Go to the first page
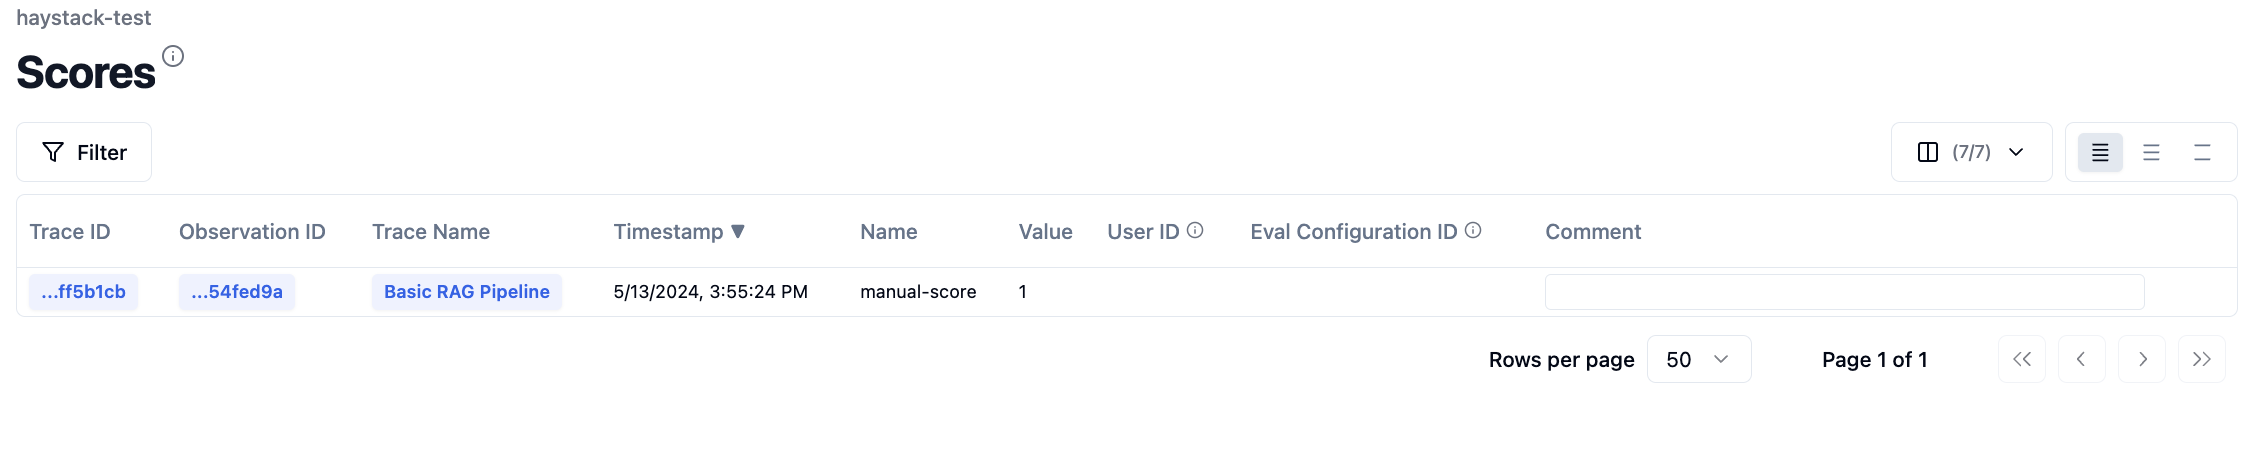This screenshot has height=466, width=2250. pos(2022,359)
